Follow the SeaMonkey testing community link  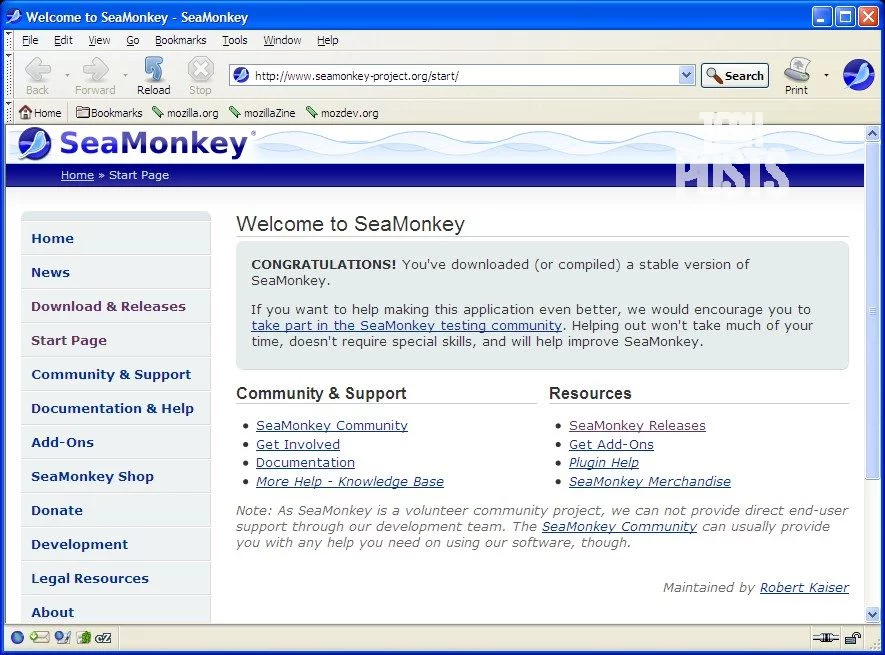[406, 326]
